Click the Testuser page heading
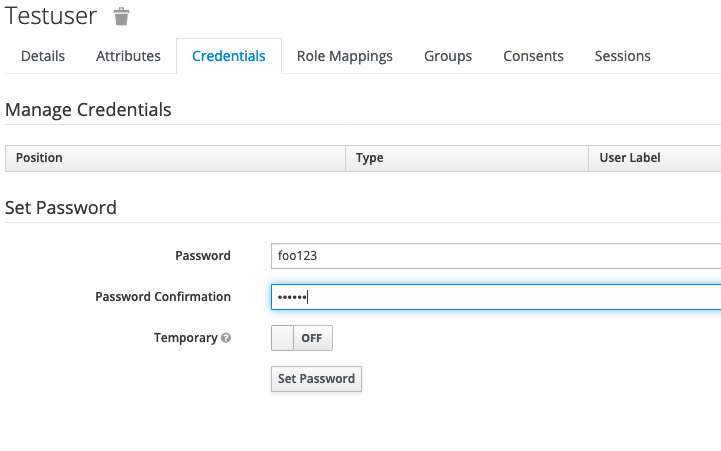Screen dimensions: 721x451 (x=51, y=16)
